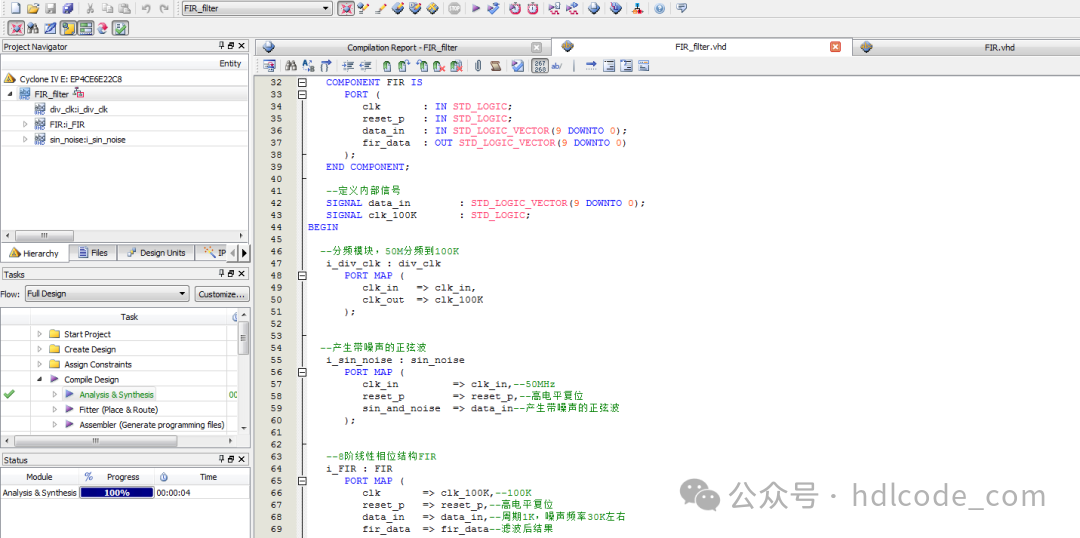1080x538 pixels.
Task: Toggle the Tasks panel button in second toolbar
Action: [85, 28]
